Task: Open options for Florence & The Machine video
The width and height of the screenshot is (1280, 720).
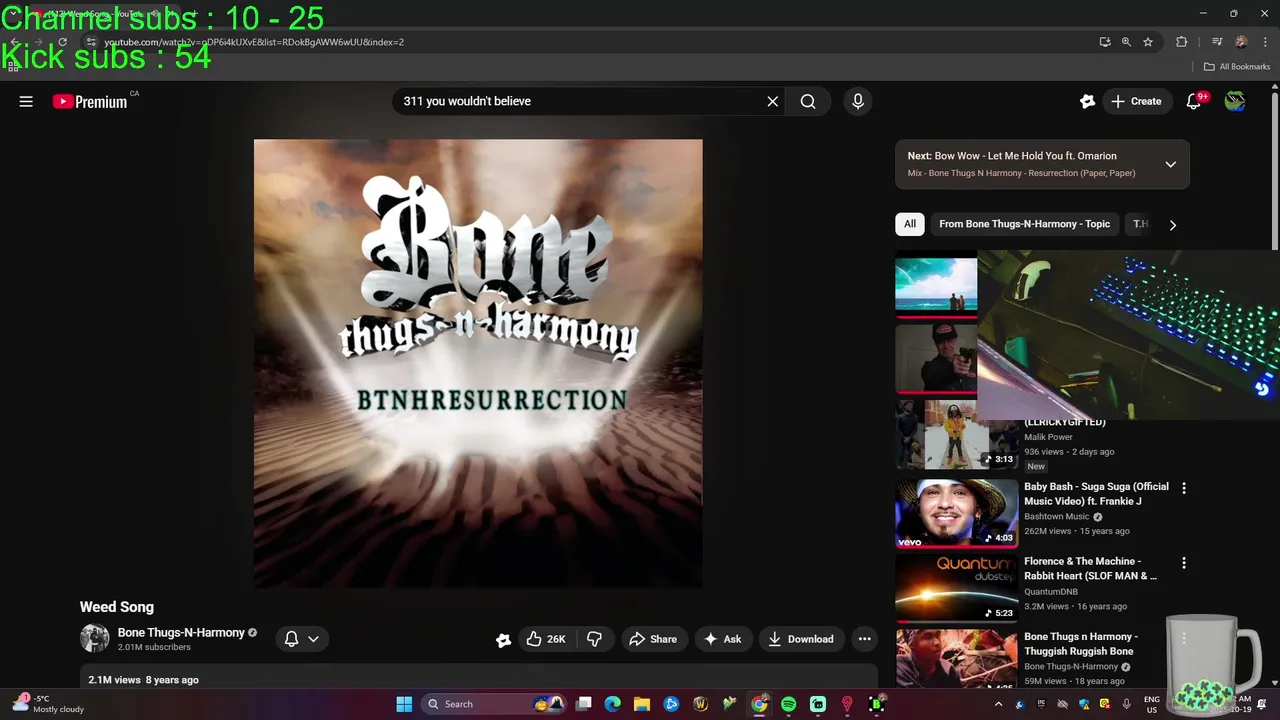Action: [1184, 563]
